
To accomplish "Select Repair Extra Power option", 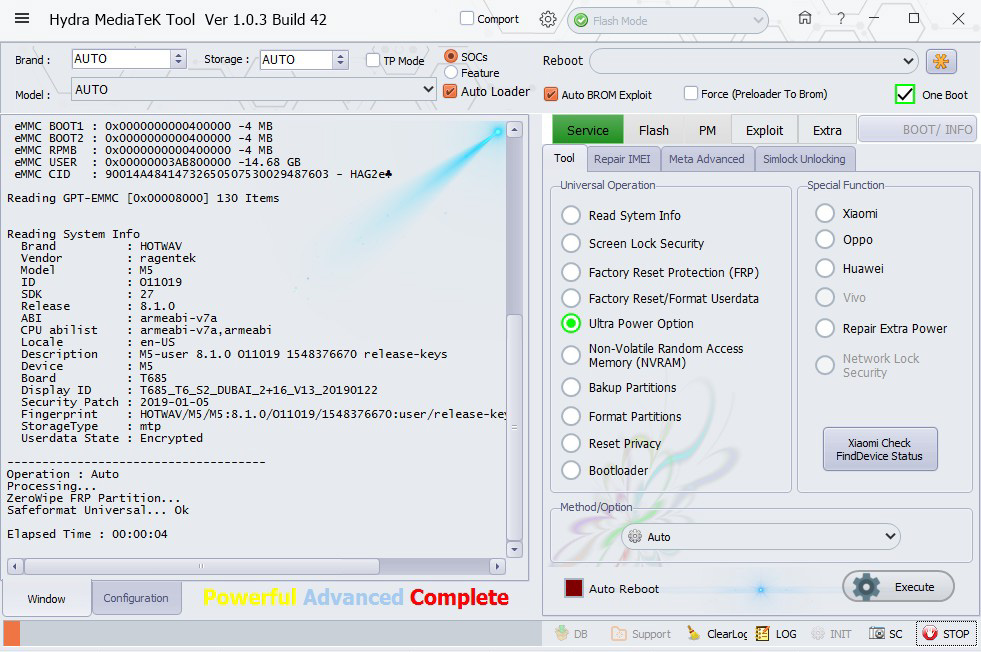I will click(825, 329).
